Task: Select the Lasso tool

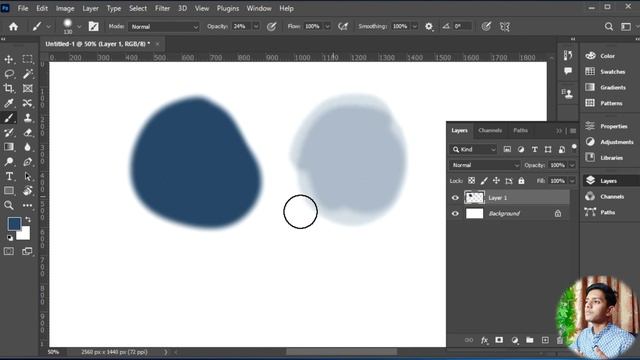Action: (x=9, y=74)
